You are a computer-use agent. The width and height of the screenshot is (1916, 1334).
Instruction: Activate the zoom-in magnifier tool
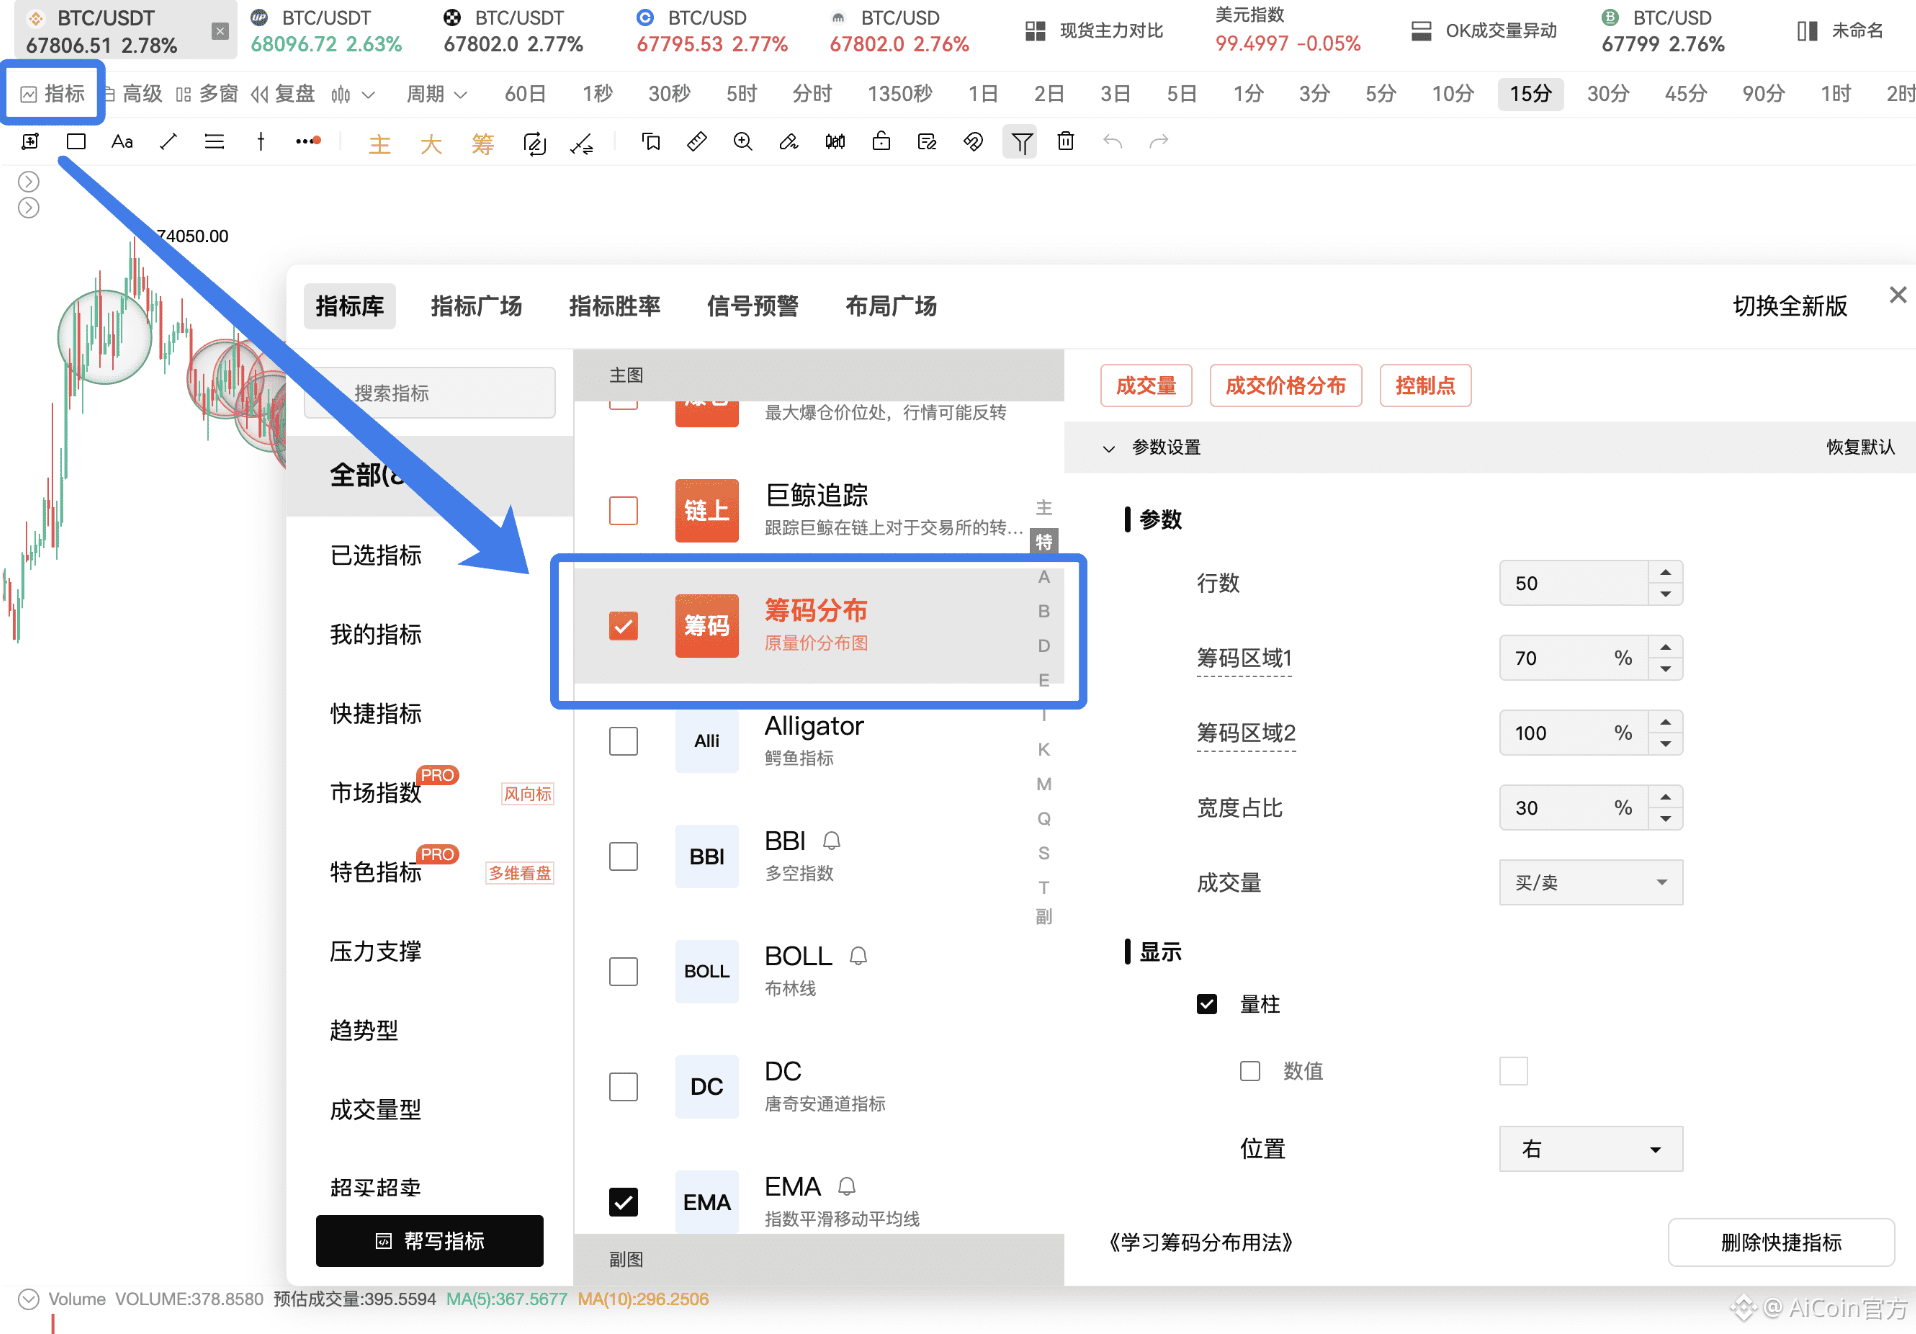pyautogui.click(x=743, y=142)
